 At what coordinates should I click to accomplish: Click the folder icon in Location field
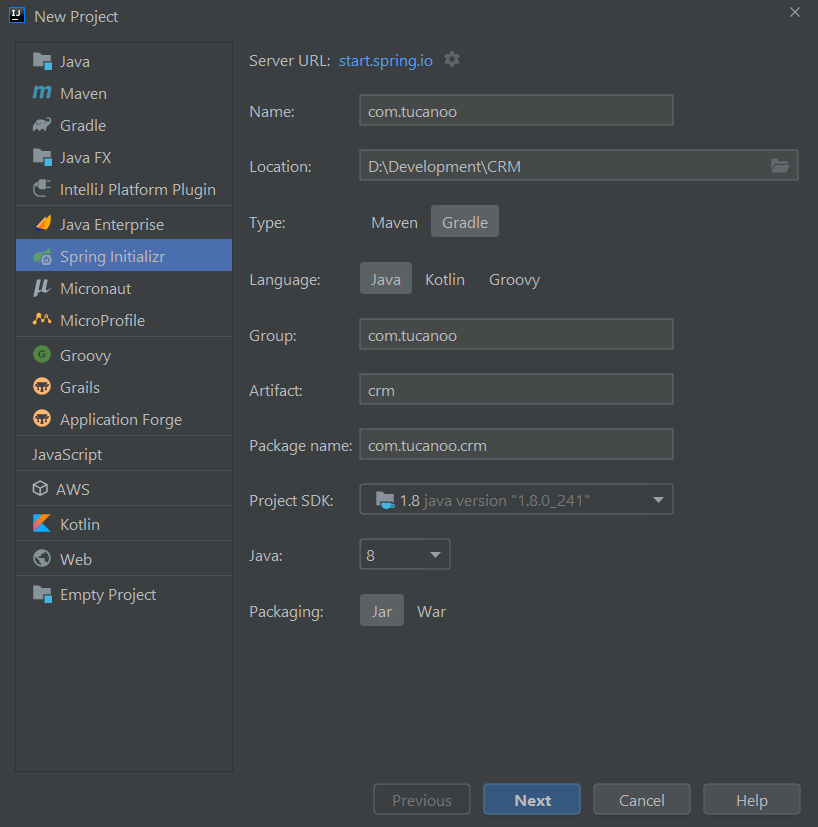pyautogui.click(x=780, y=166)
